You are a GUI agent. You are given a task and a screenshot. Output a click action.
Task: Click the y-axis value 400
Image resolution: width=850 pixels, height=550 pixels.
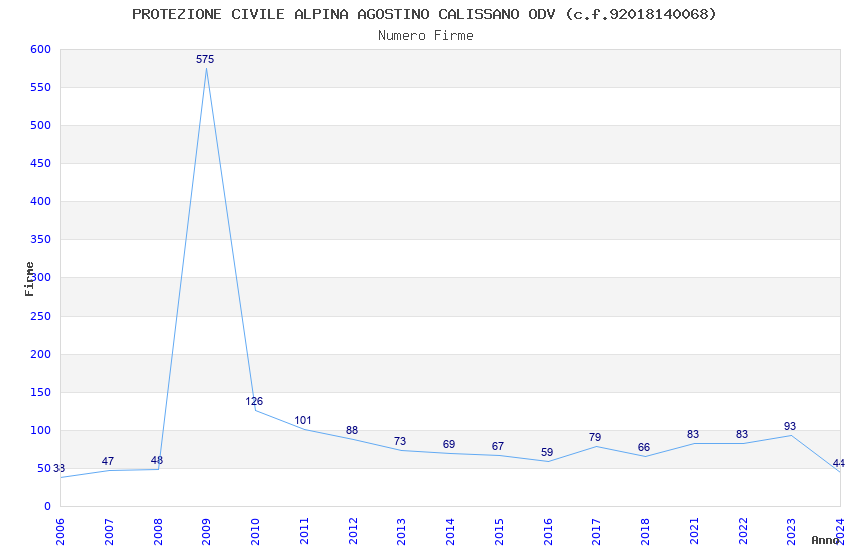point(41,201)
